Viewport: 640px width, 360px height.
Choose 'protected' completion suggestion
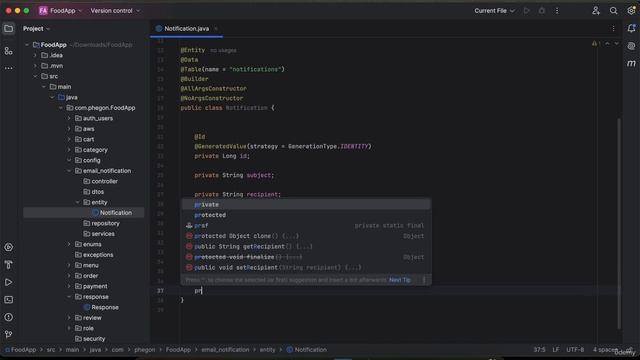click(306, 215)
